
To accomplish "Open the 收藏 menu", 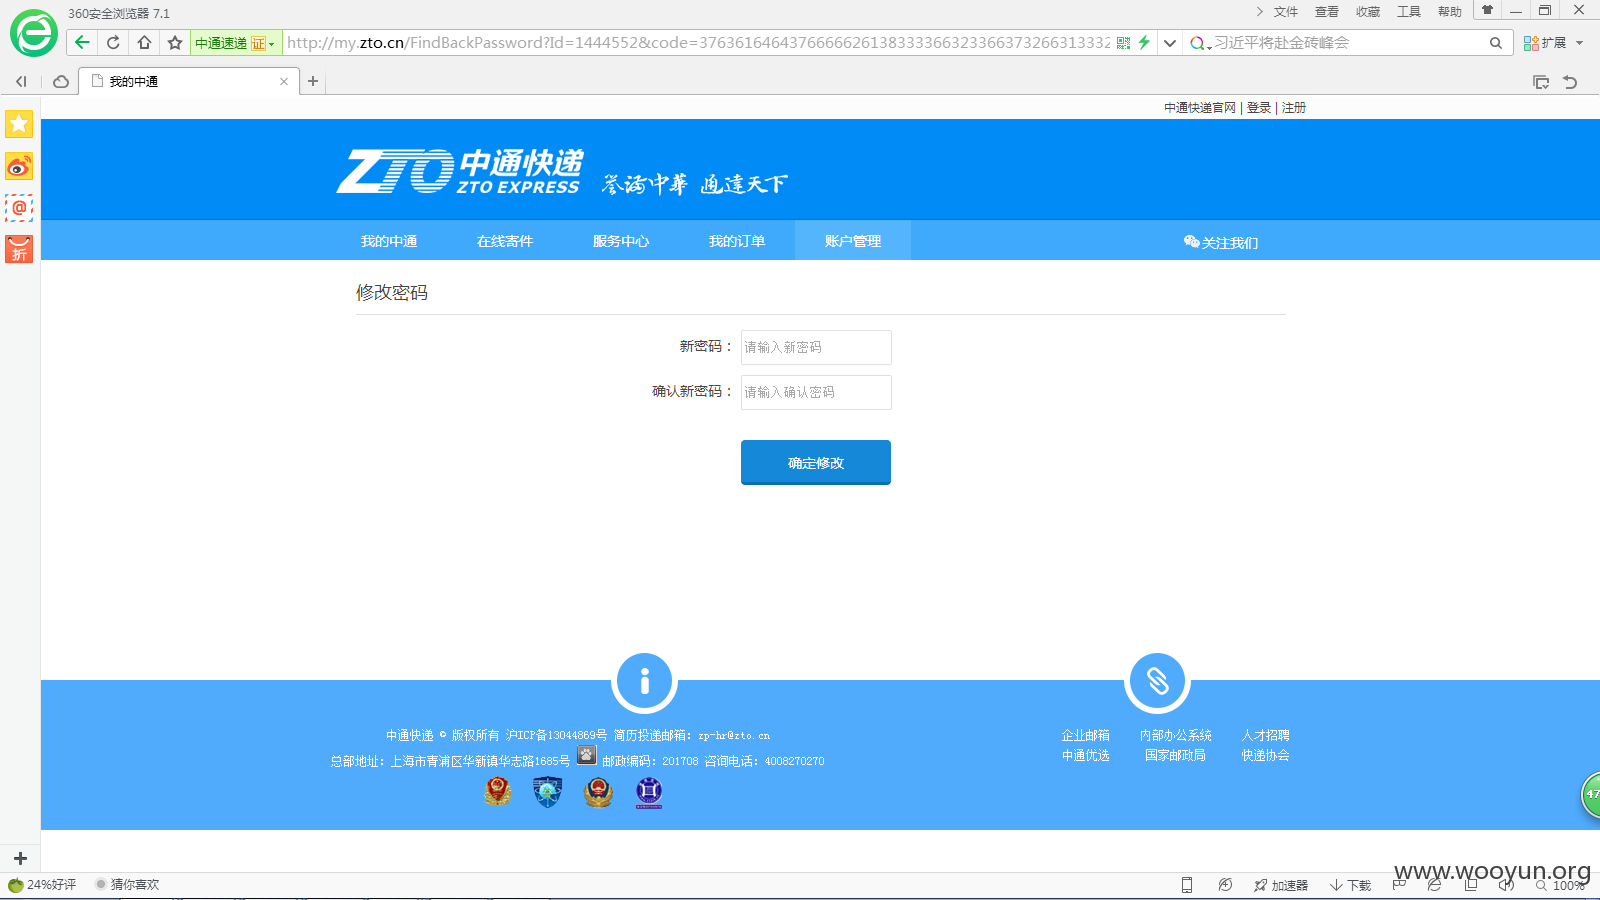I will (x=1368, y=12).
